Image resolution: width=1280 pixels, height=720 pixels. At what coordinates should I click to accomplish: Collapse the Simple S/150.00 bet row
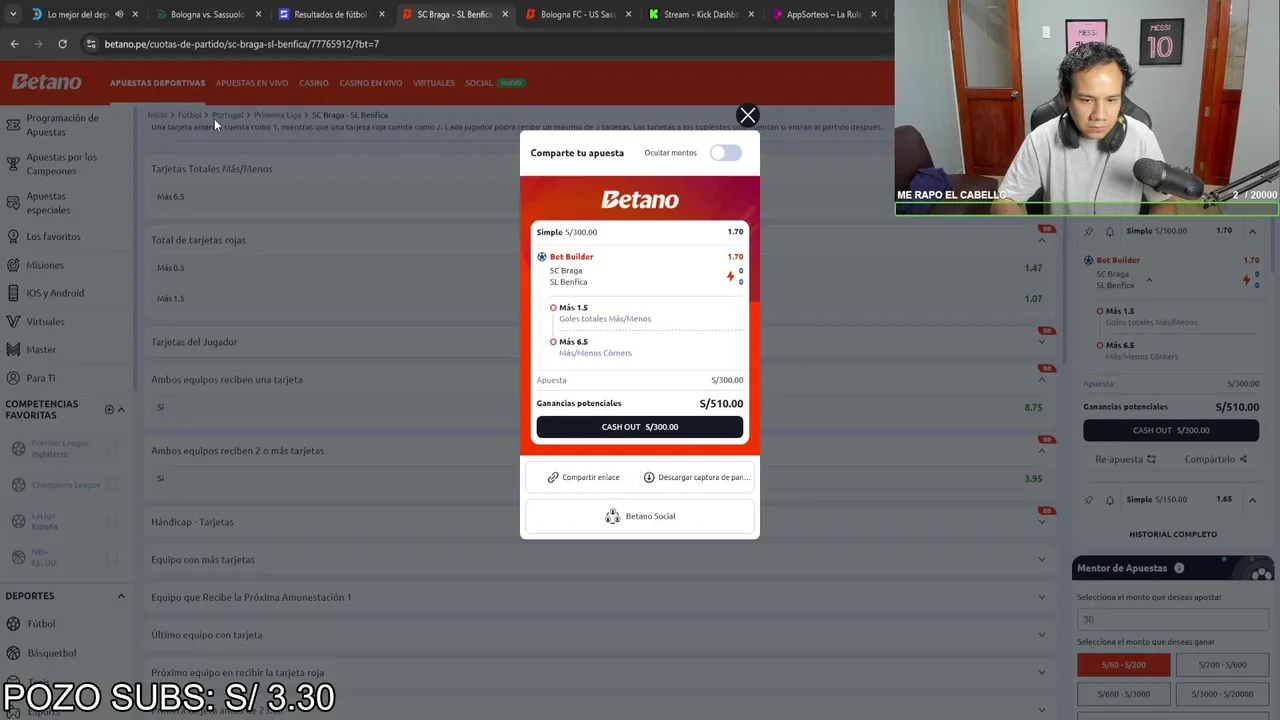pos(1252,500)
